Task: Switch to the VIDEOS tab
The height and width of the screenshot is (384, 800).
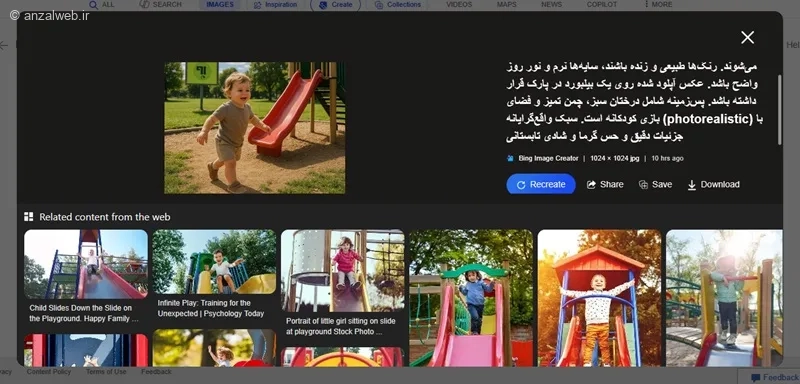Action: (459, 5)
